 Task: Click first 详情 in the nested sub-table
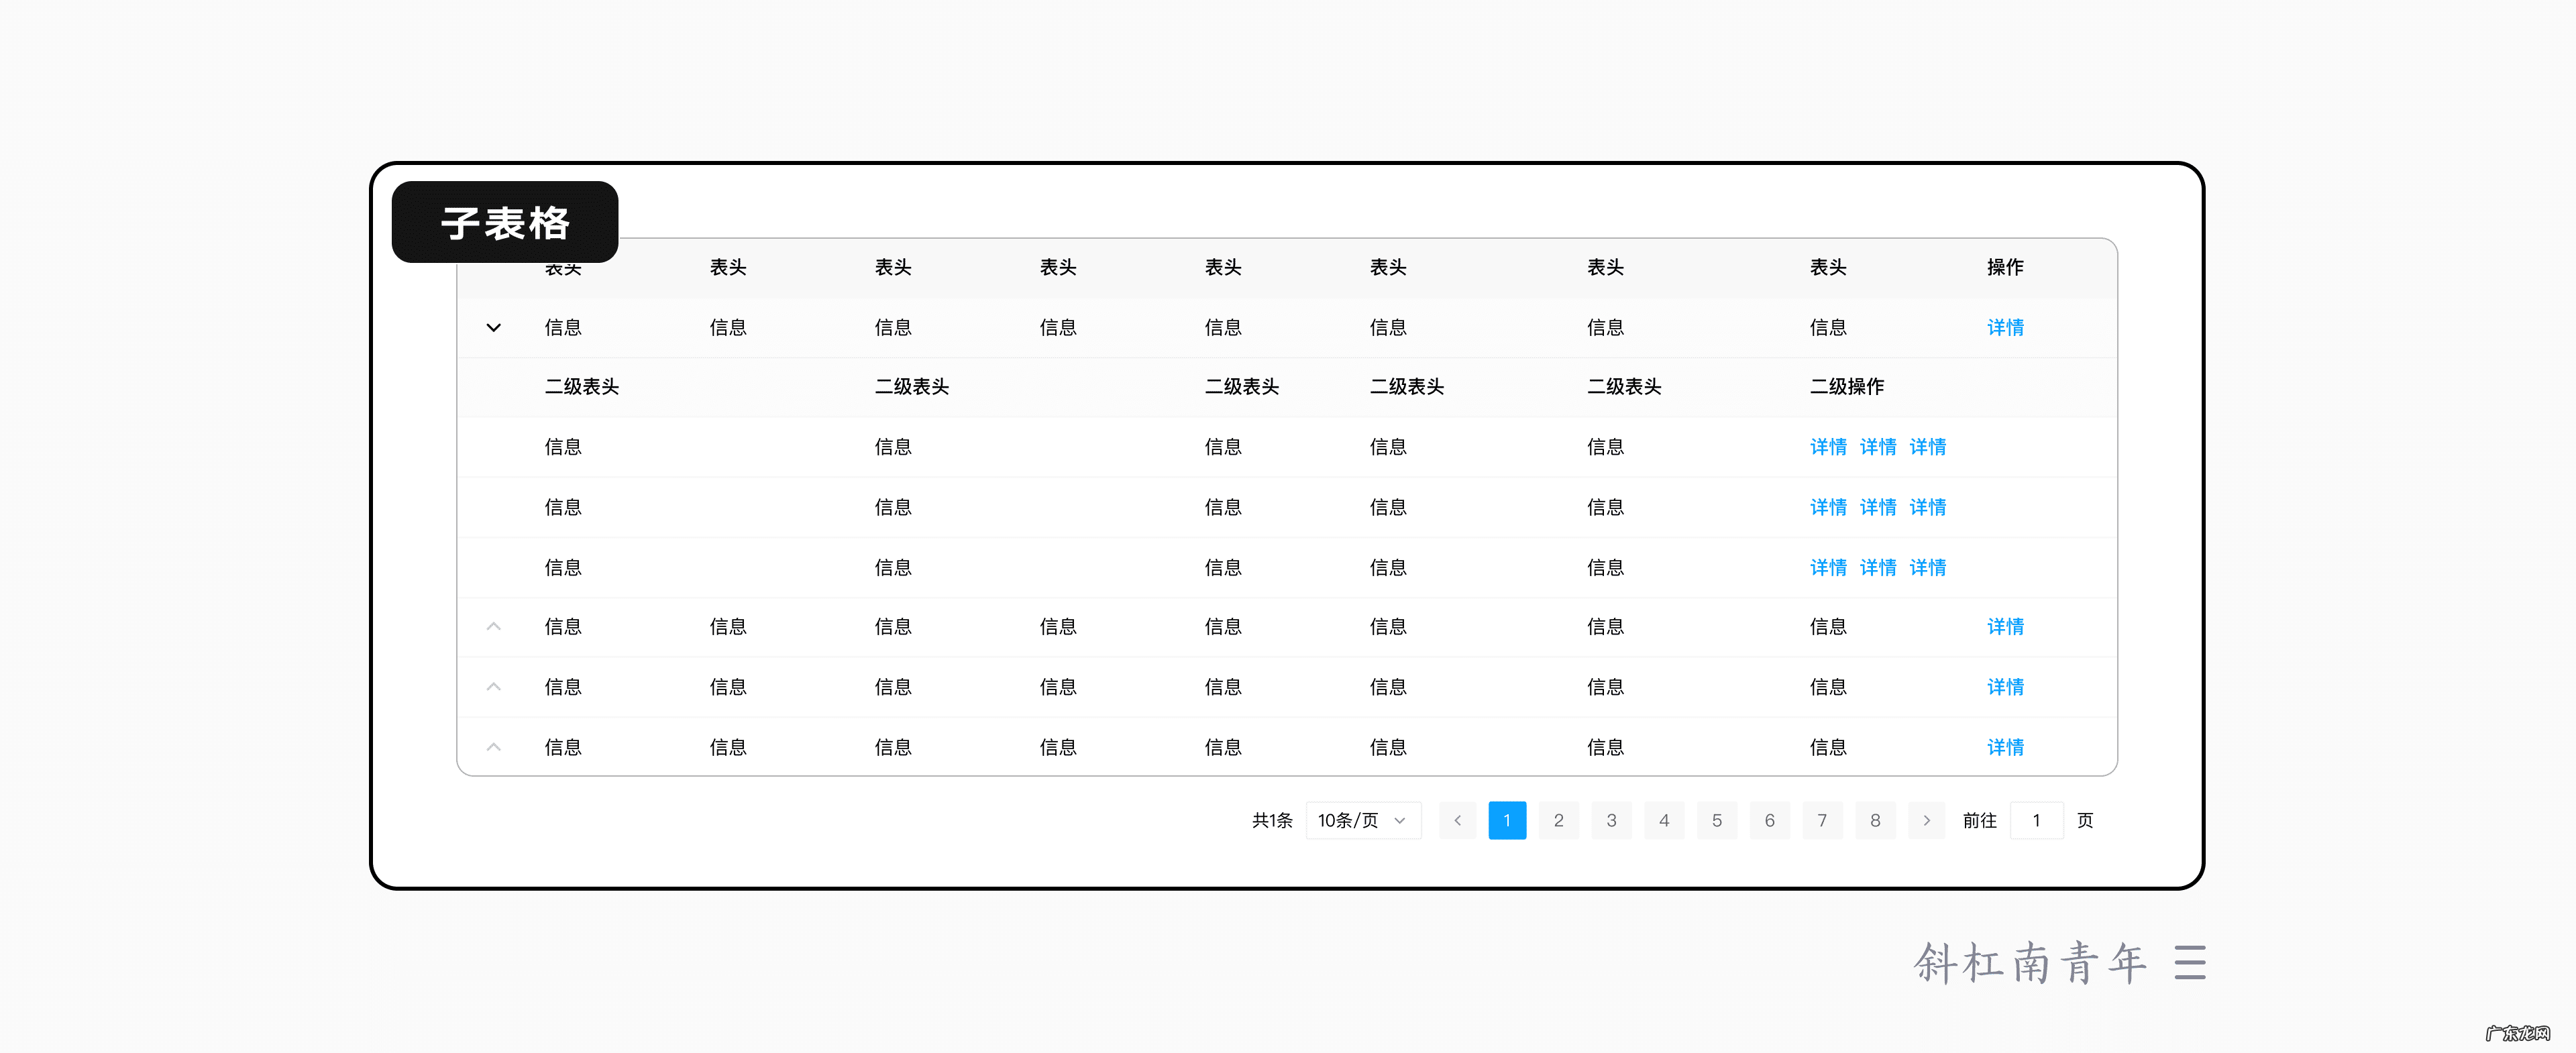[1828, 447]
